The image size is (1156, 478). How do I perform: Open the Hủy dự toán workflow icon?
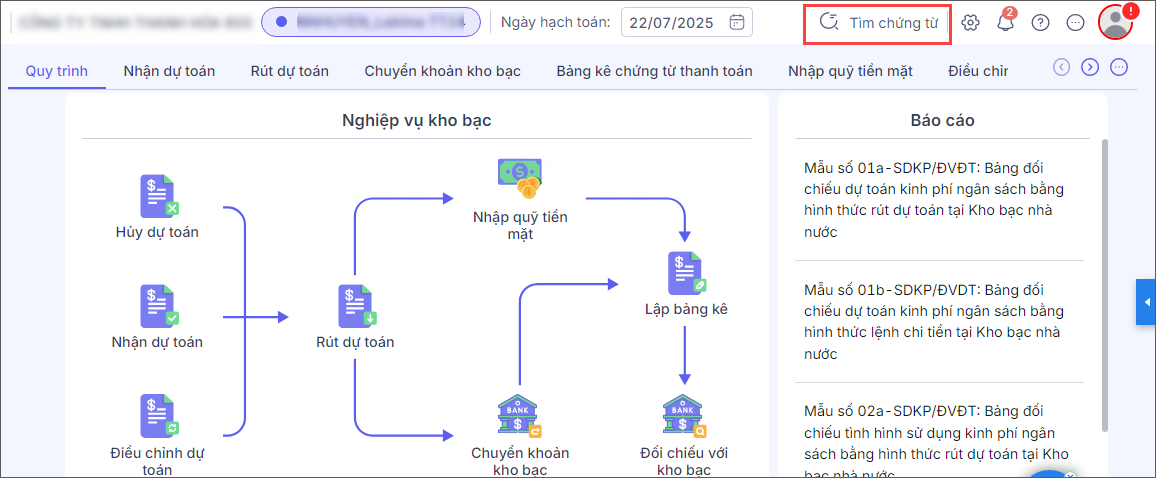click(159, 197)
